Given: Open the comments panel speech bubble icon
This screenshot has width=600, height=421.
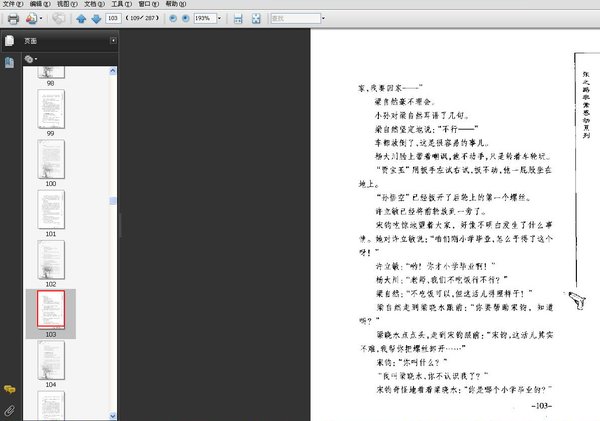Looking at the screenshot, I should (9, 389).
